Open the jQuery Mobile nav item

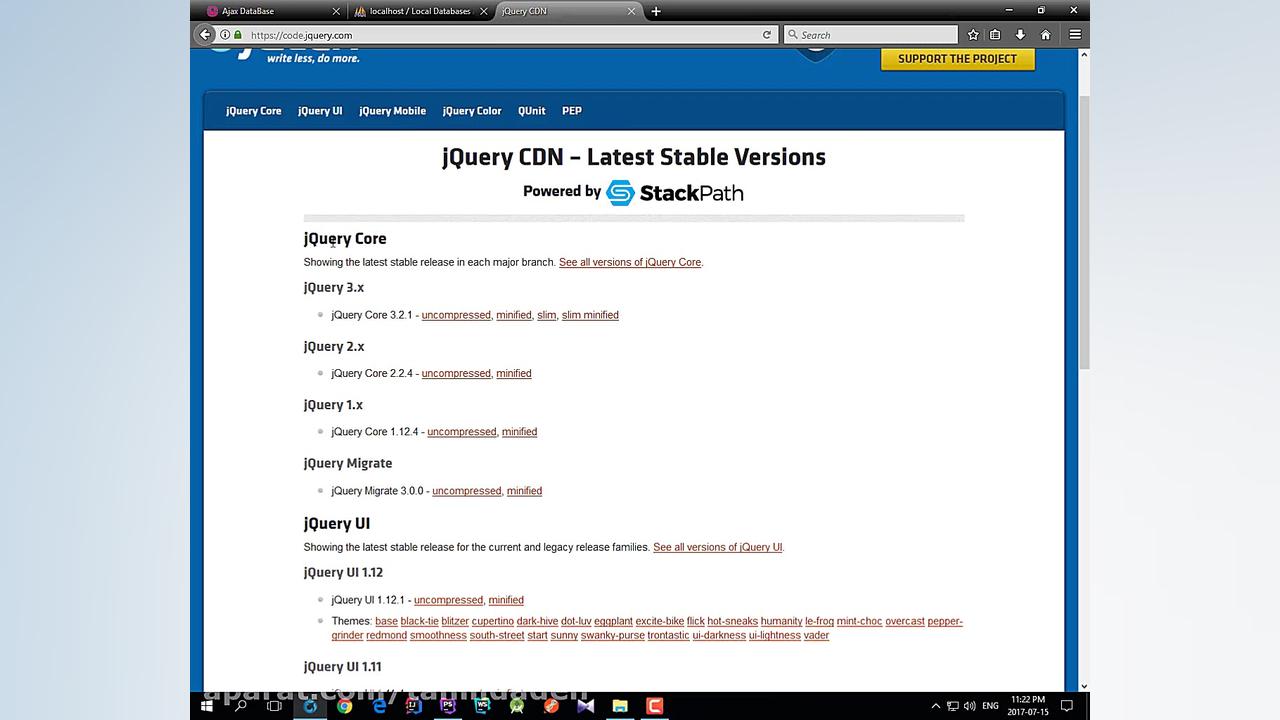pos(393,111)
